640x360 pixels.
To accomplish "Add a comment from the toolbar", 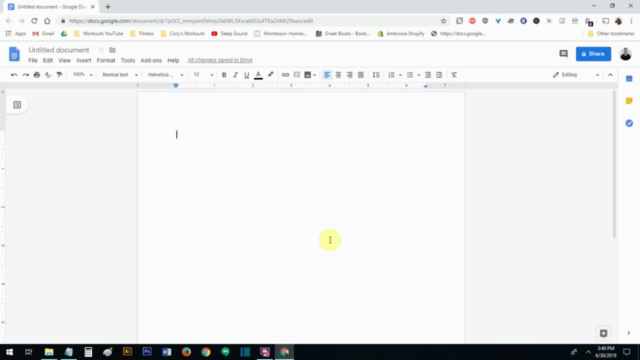I will point(297,75).
